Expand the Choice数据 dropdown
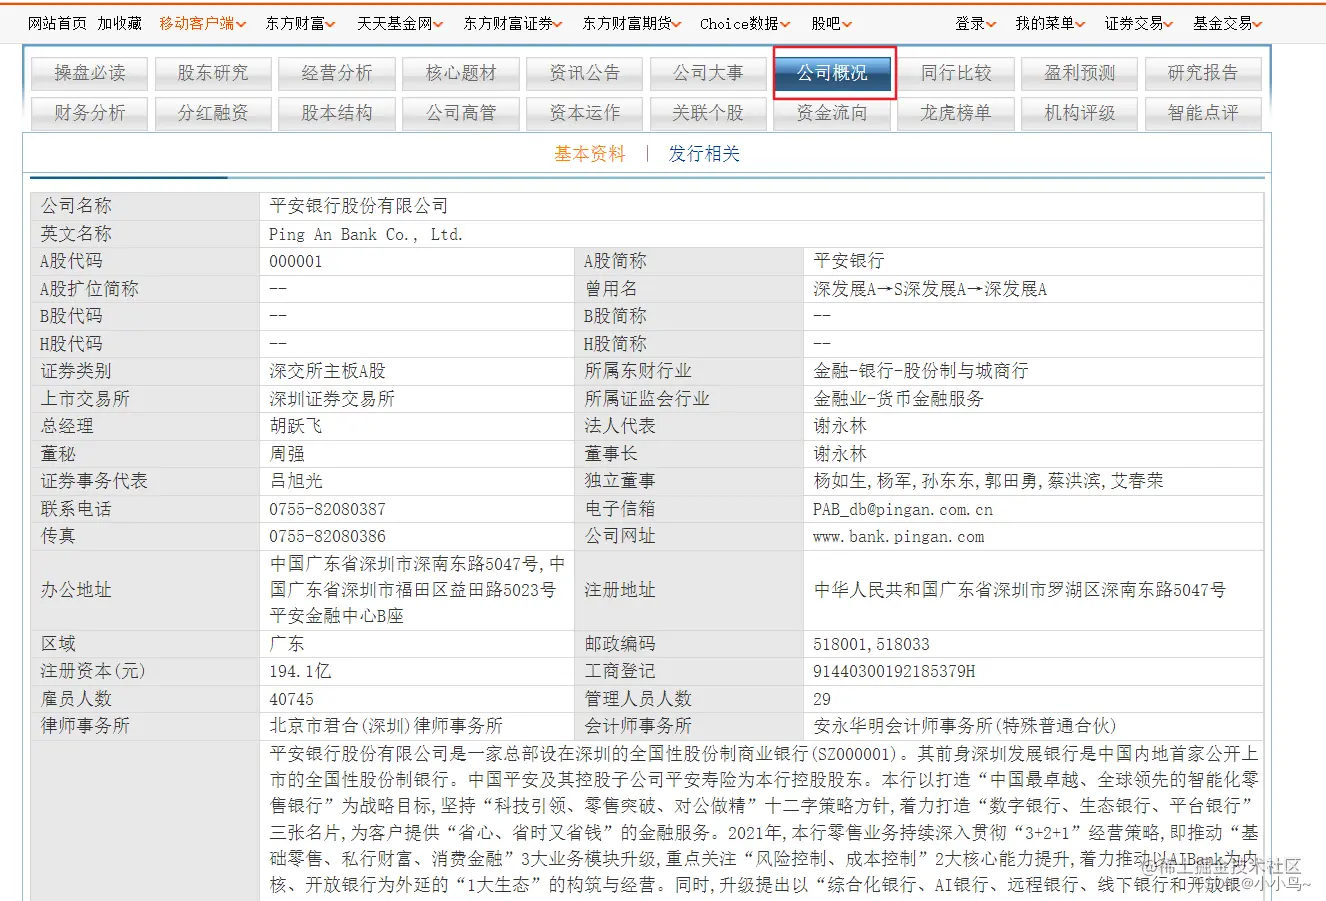Viewport: 1326px width, 901px height. click(745, 23)
